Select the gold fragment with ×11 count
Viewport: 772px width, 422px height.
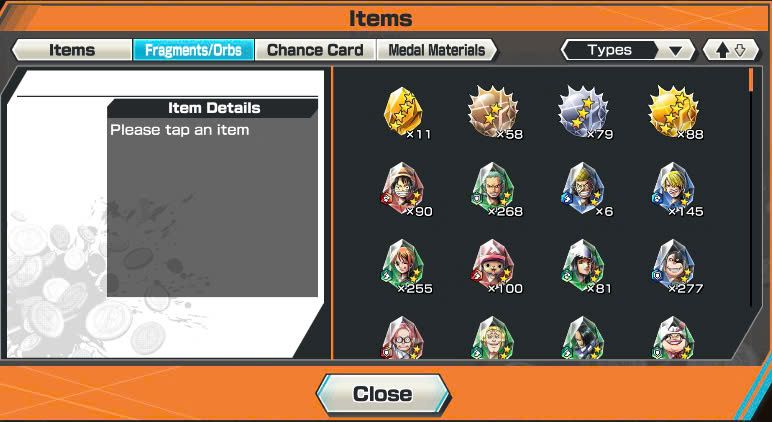(403, 111)
